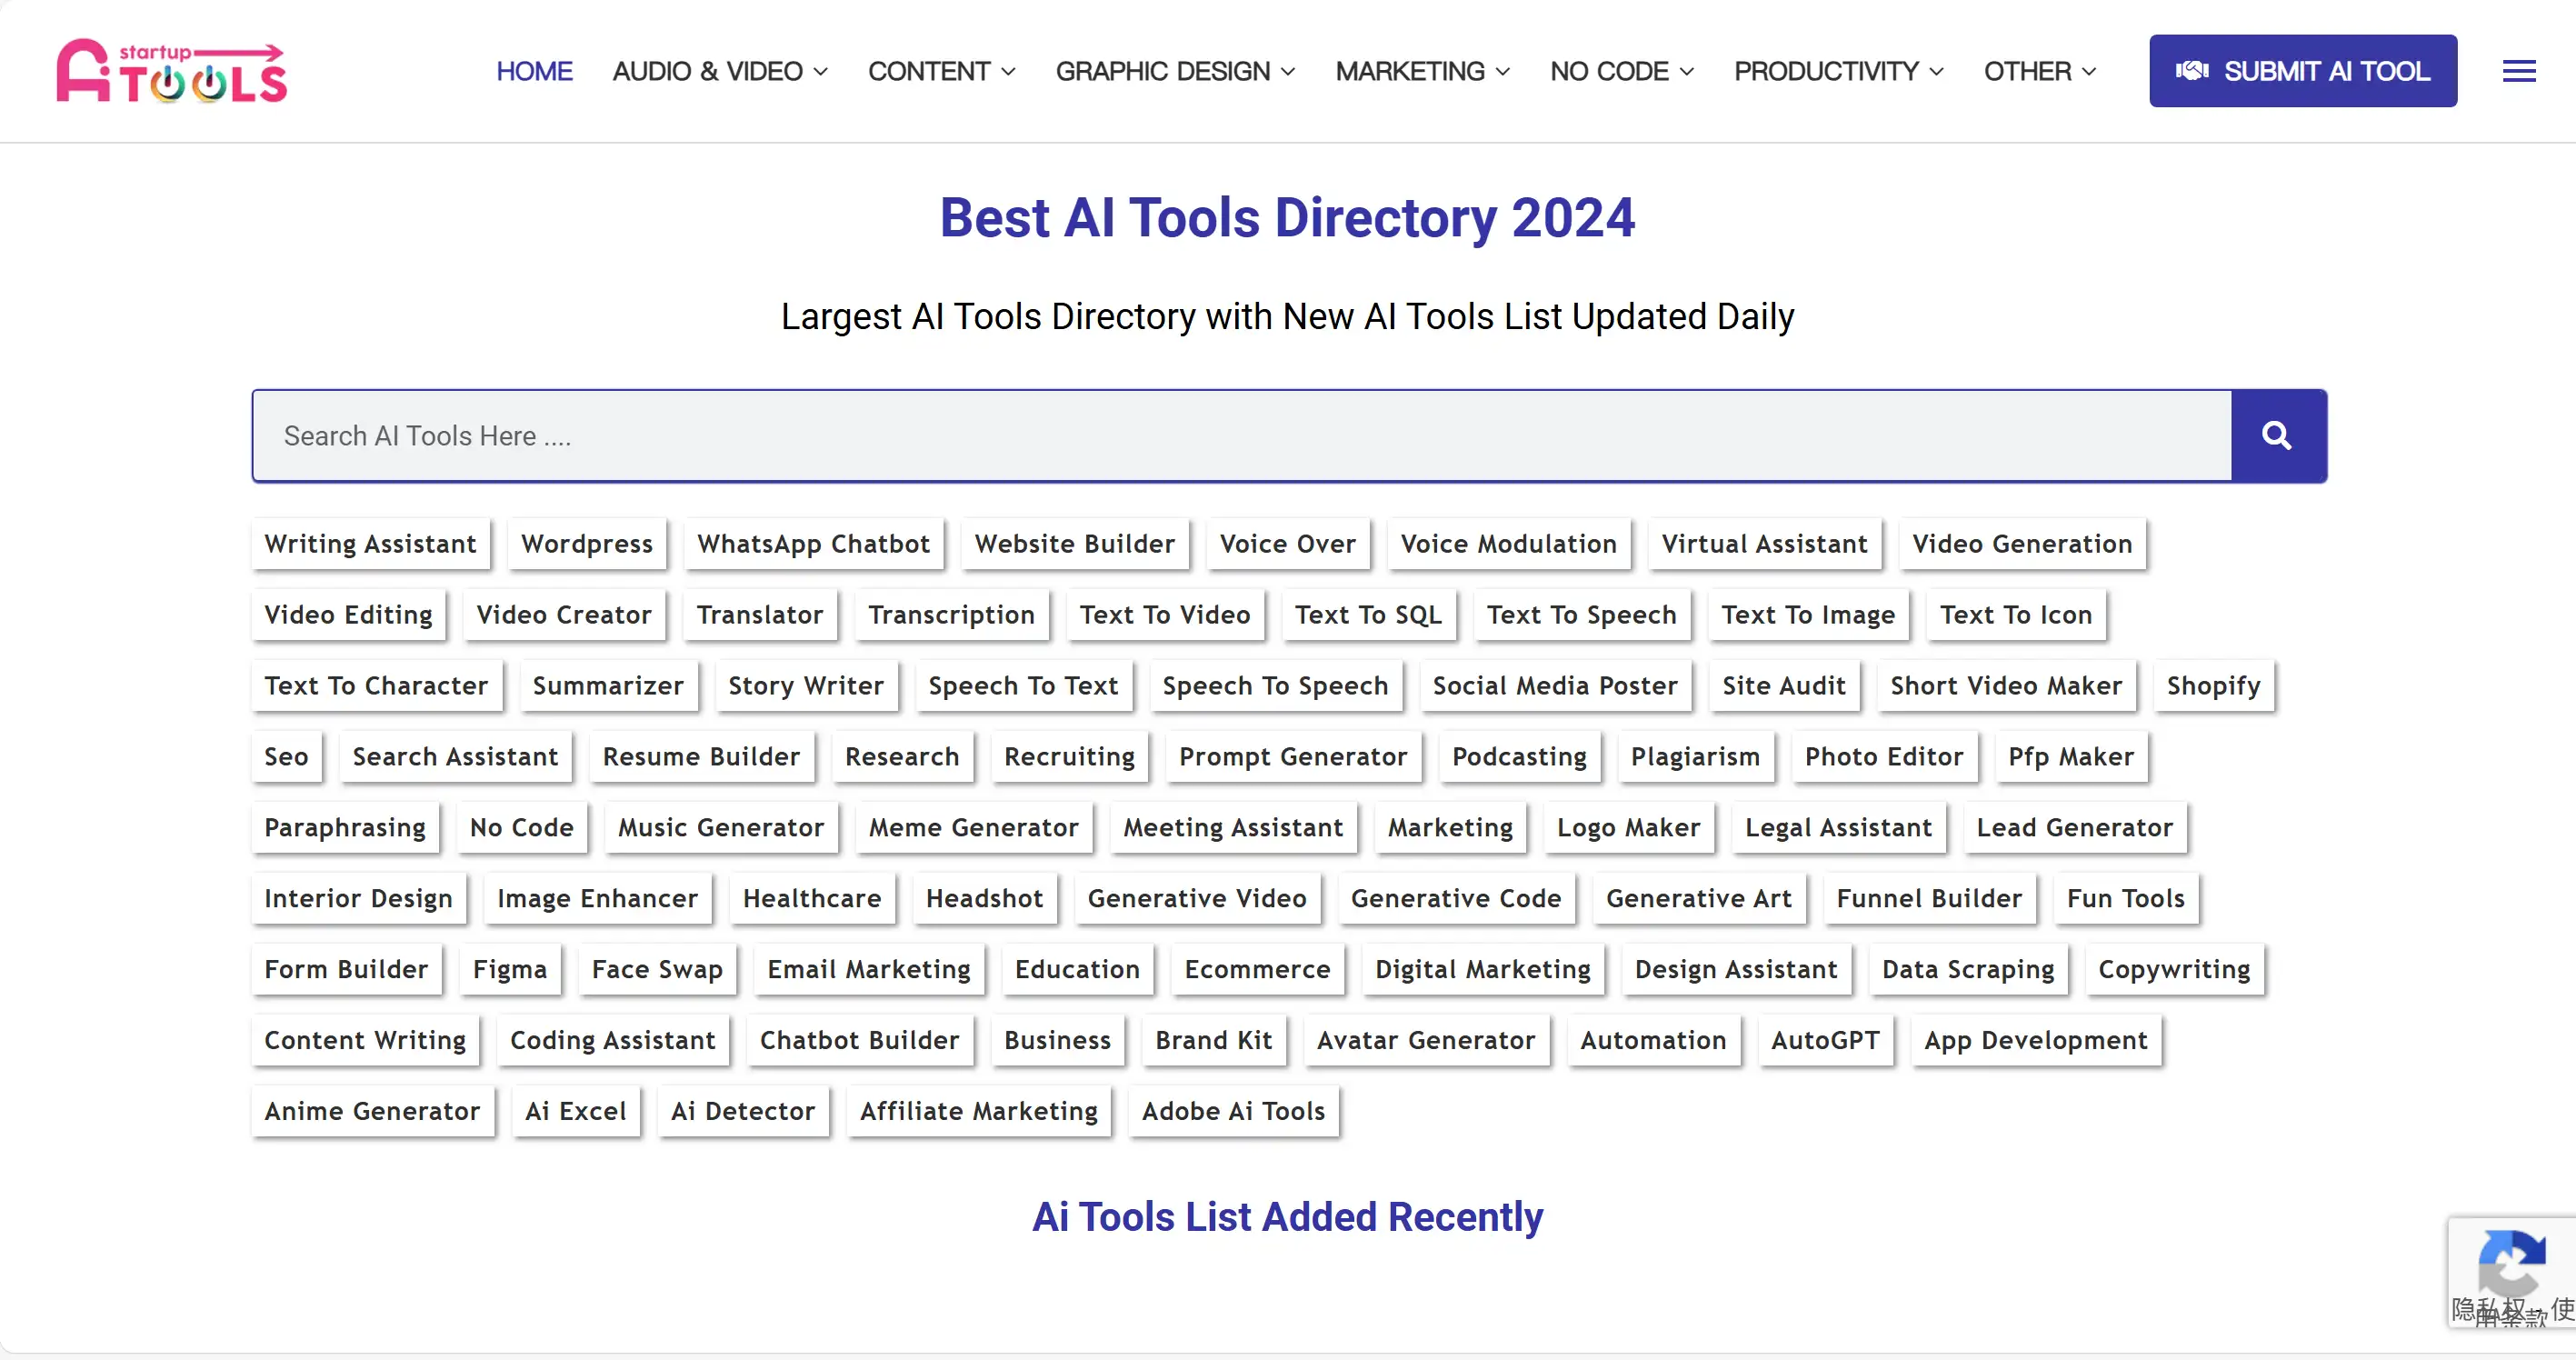Open the Pfp Maker category
Image resolution: width=2576 pixels, height=1360 pixels.
tap(2071, 757)
